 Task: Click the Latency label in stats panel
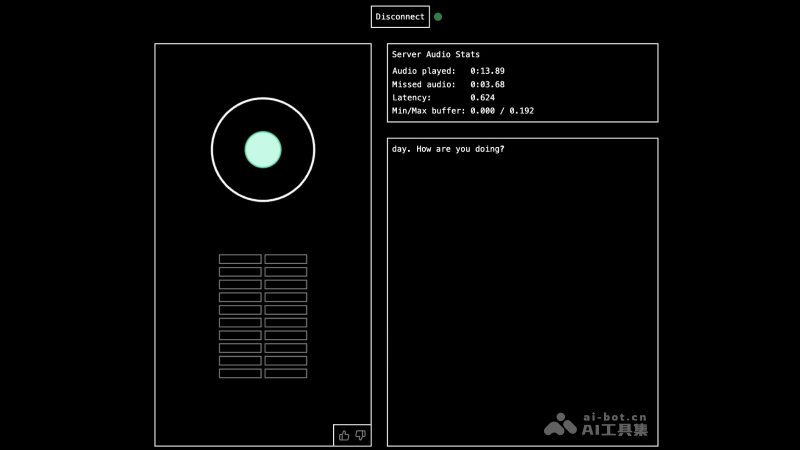tap(411, 98)
